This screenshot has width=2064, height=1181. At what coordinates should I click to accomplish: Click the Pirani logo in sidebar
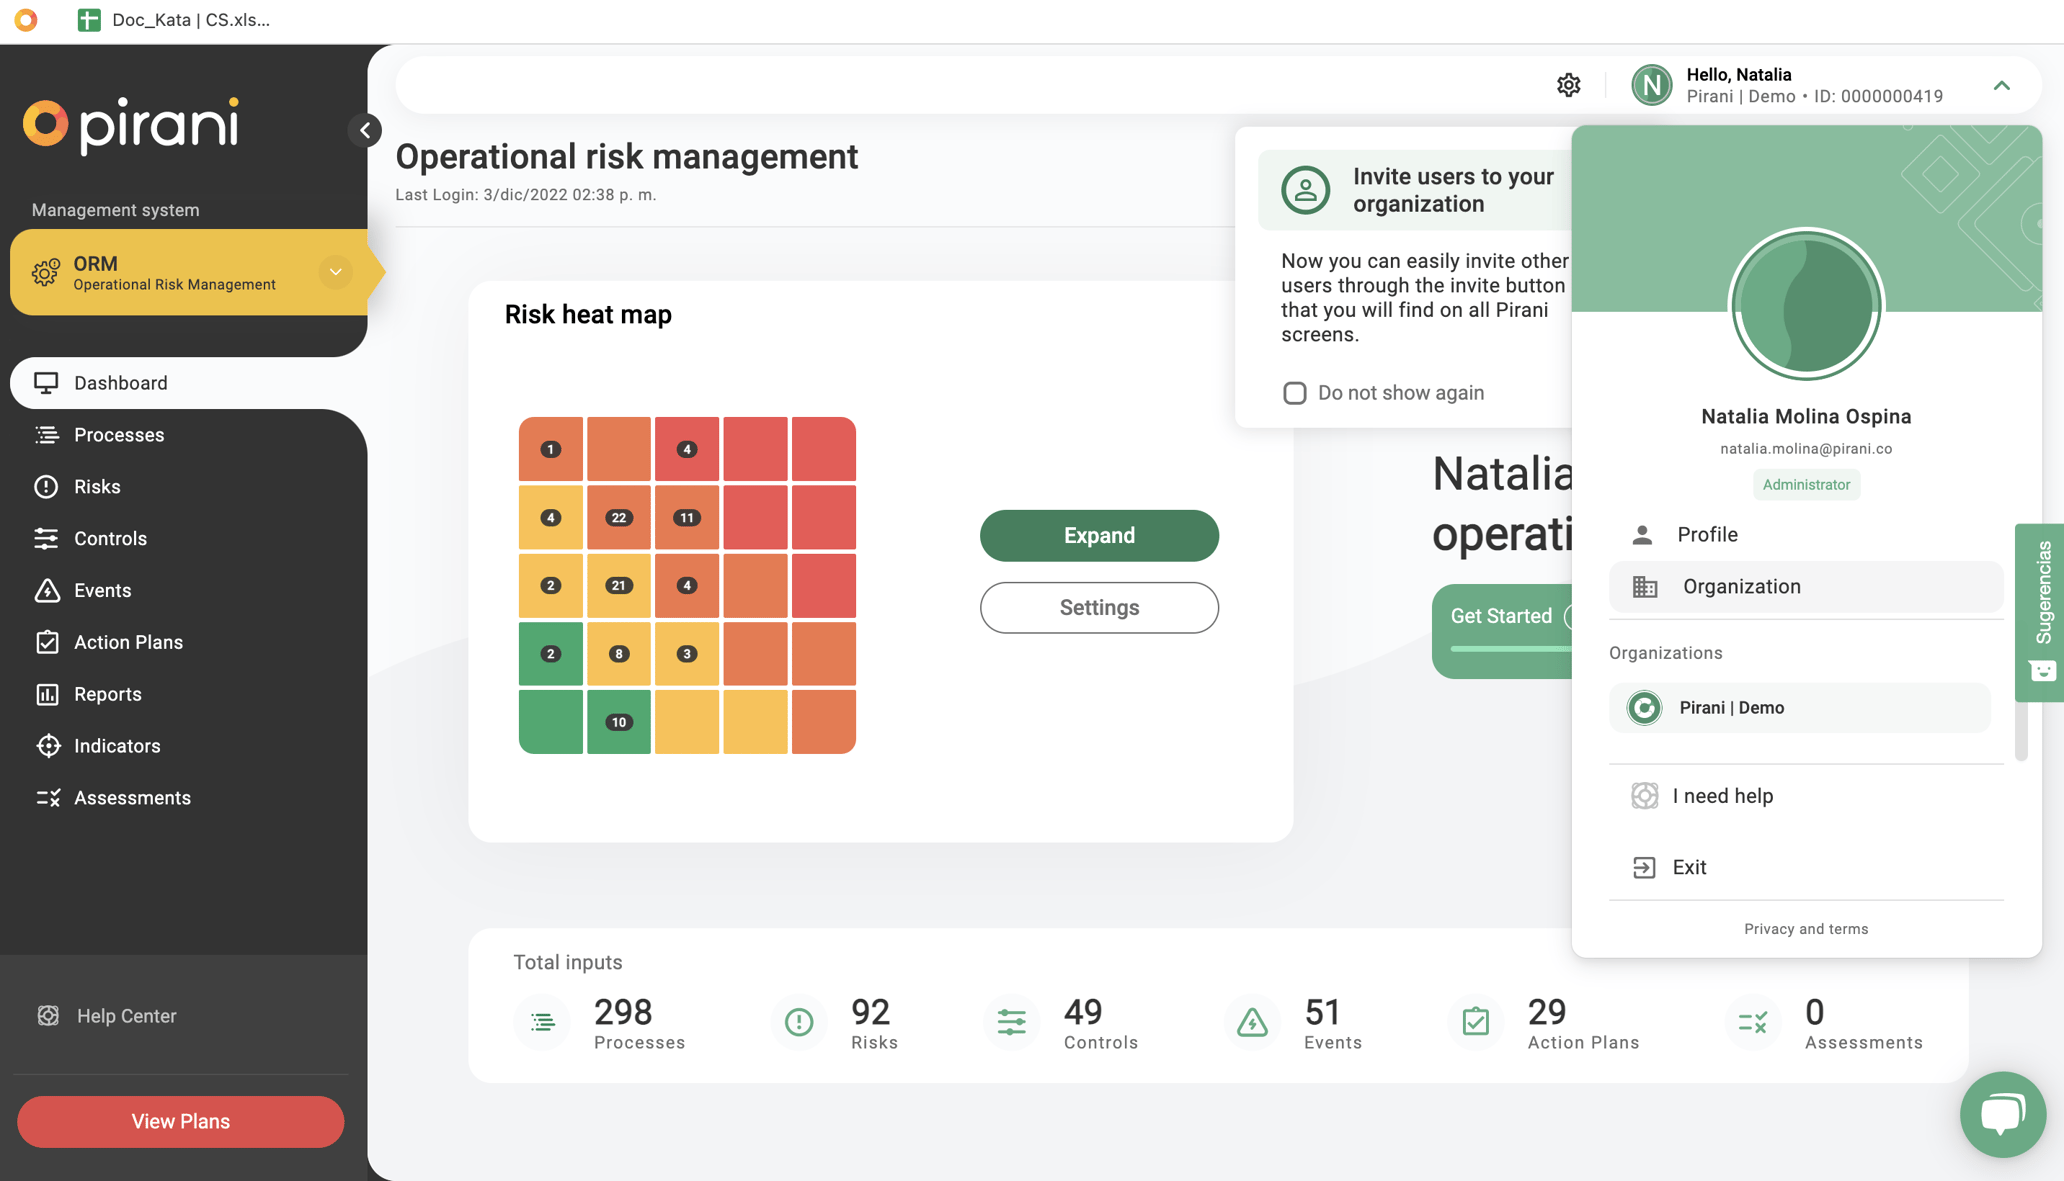tap(131, 126)
